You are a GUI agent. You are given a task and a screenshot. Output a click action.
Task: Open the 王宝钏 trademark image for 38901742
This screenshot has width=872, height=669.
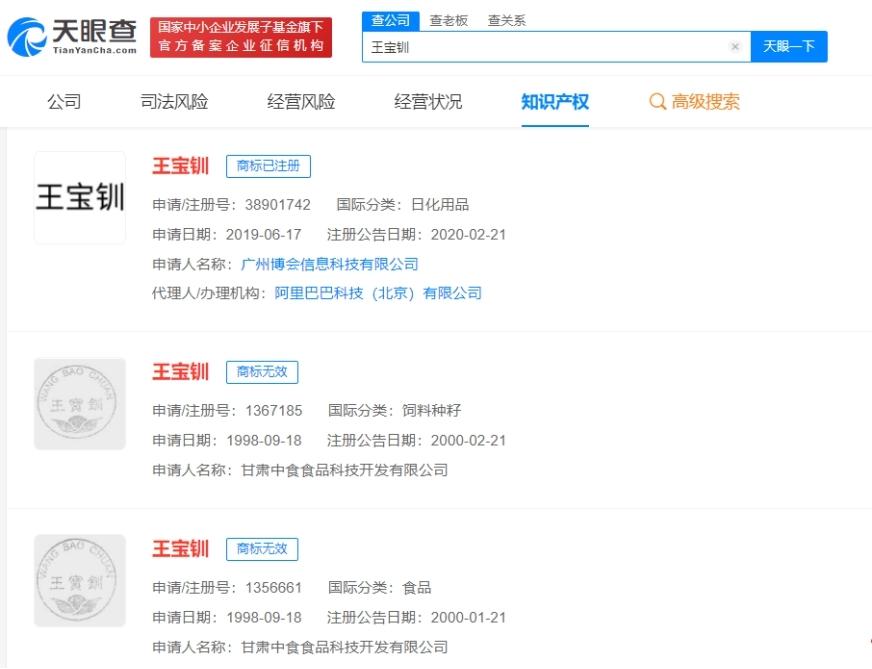(x=80, y=197)
